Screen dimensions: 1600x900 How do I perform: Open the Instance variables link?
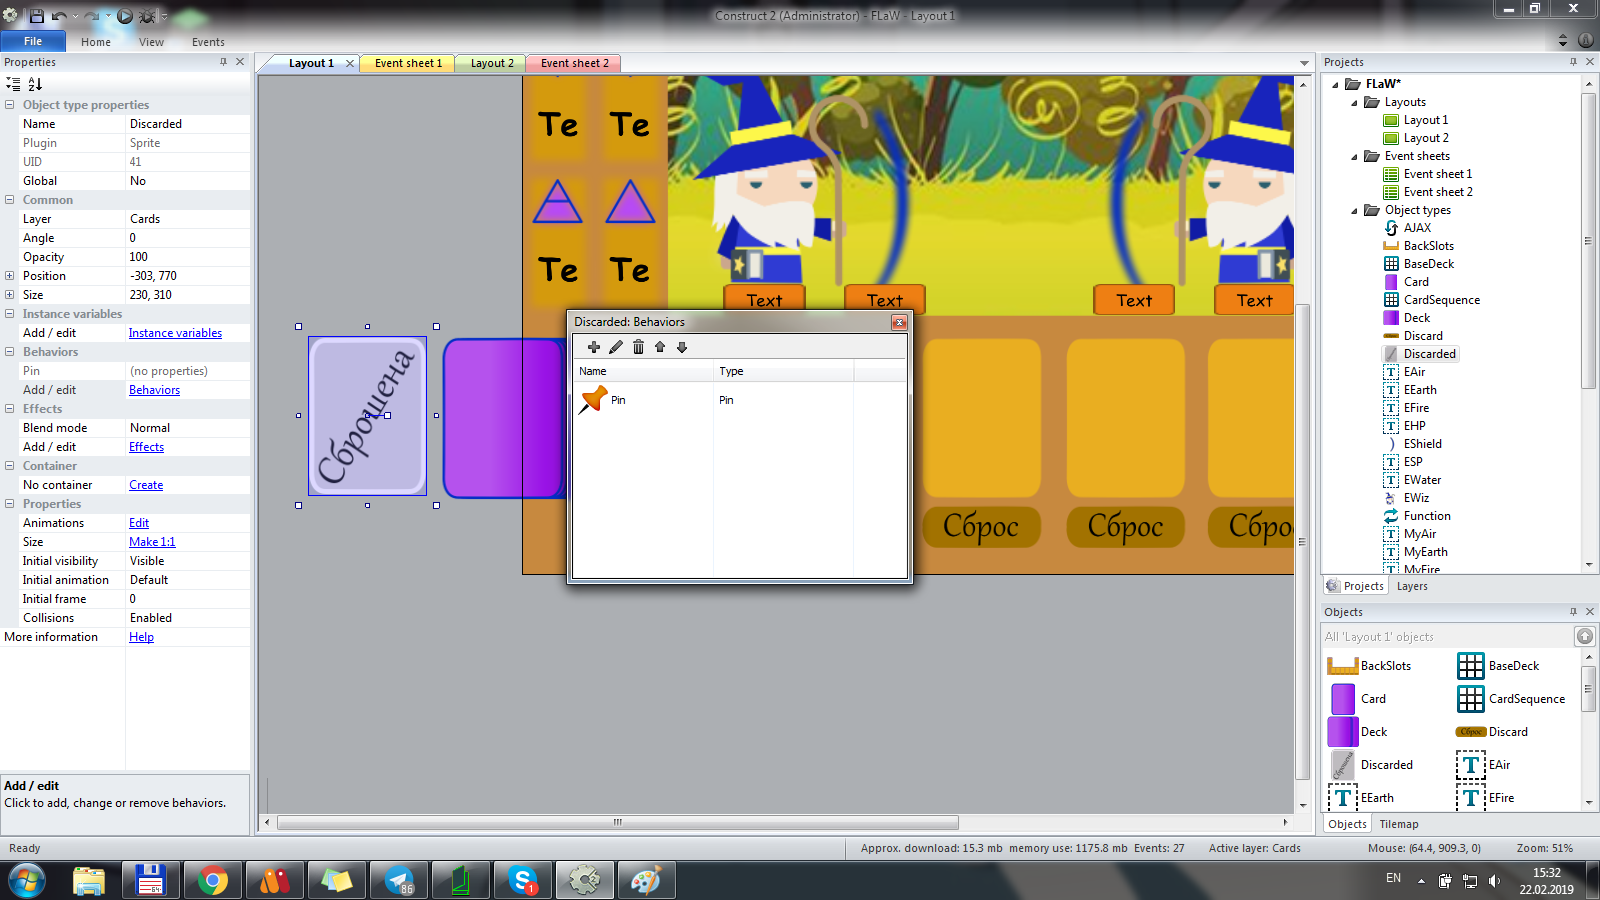[175, 333]
